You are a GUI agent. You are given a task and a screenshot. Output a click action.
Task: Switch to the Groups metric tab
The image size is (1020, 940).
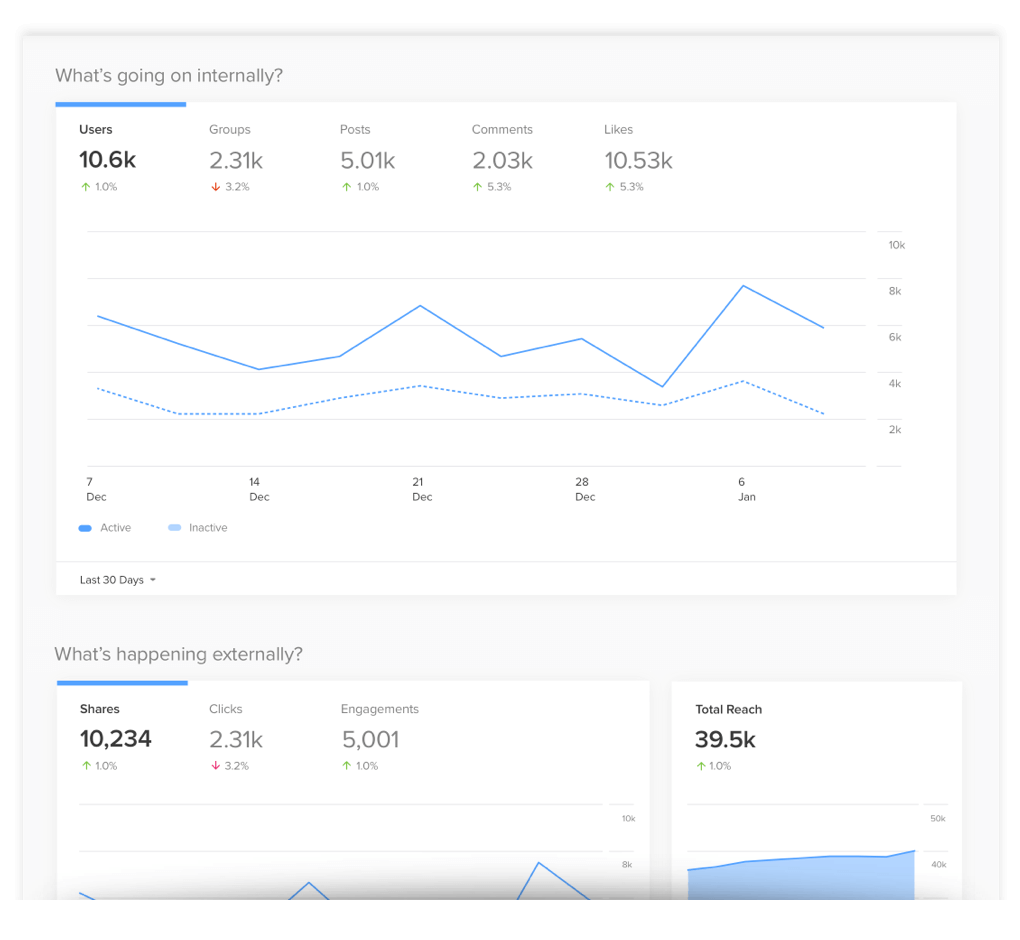tap(235, 158)
